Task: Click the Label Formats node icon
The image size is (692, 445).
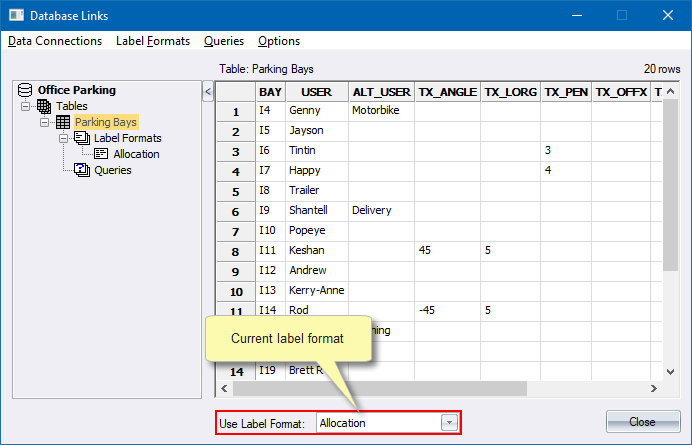Action: (x=82, y=138)
